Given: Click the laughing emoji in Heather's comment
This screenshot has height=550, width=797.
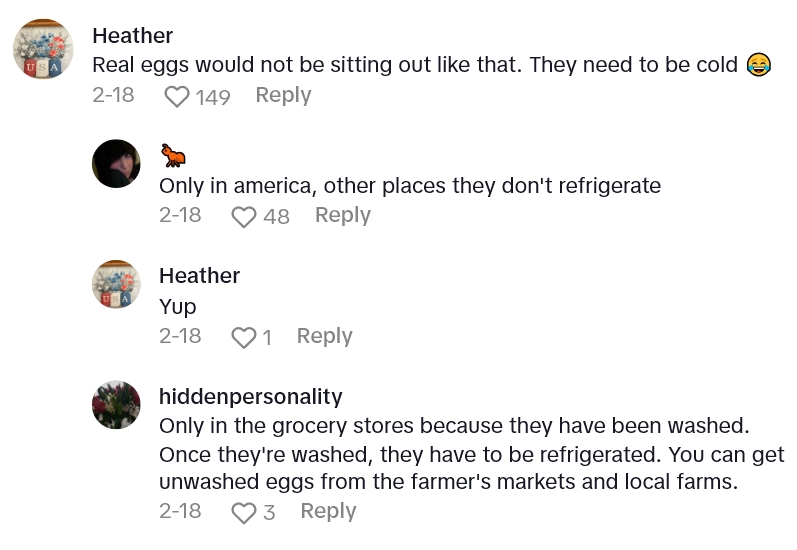Looking at the screenshot, I should (759, 65).
